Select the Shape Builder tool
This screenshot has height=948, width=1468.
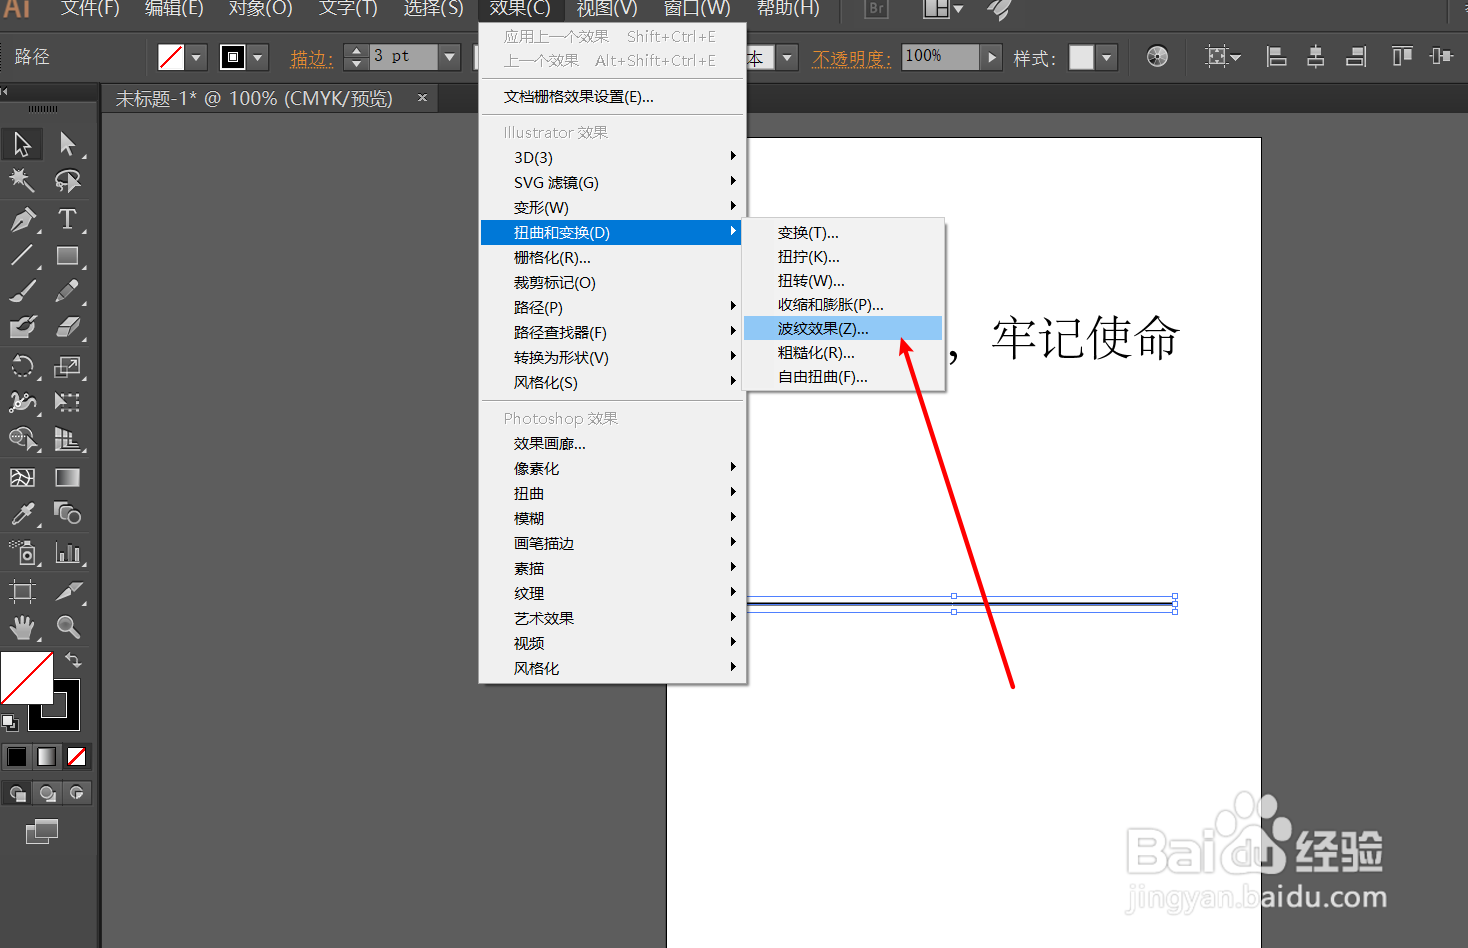pos(22,439)
